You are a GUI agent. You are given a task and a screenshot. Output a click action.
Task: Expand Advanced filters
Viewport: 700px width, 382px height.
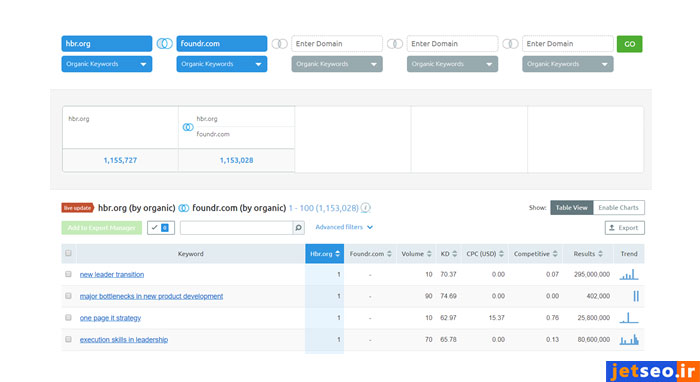click(344, 227)
